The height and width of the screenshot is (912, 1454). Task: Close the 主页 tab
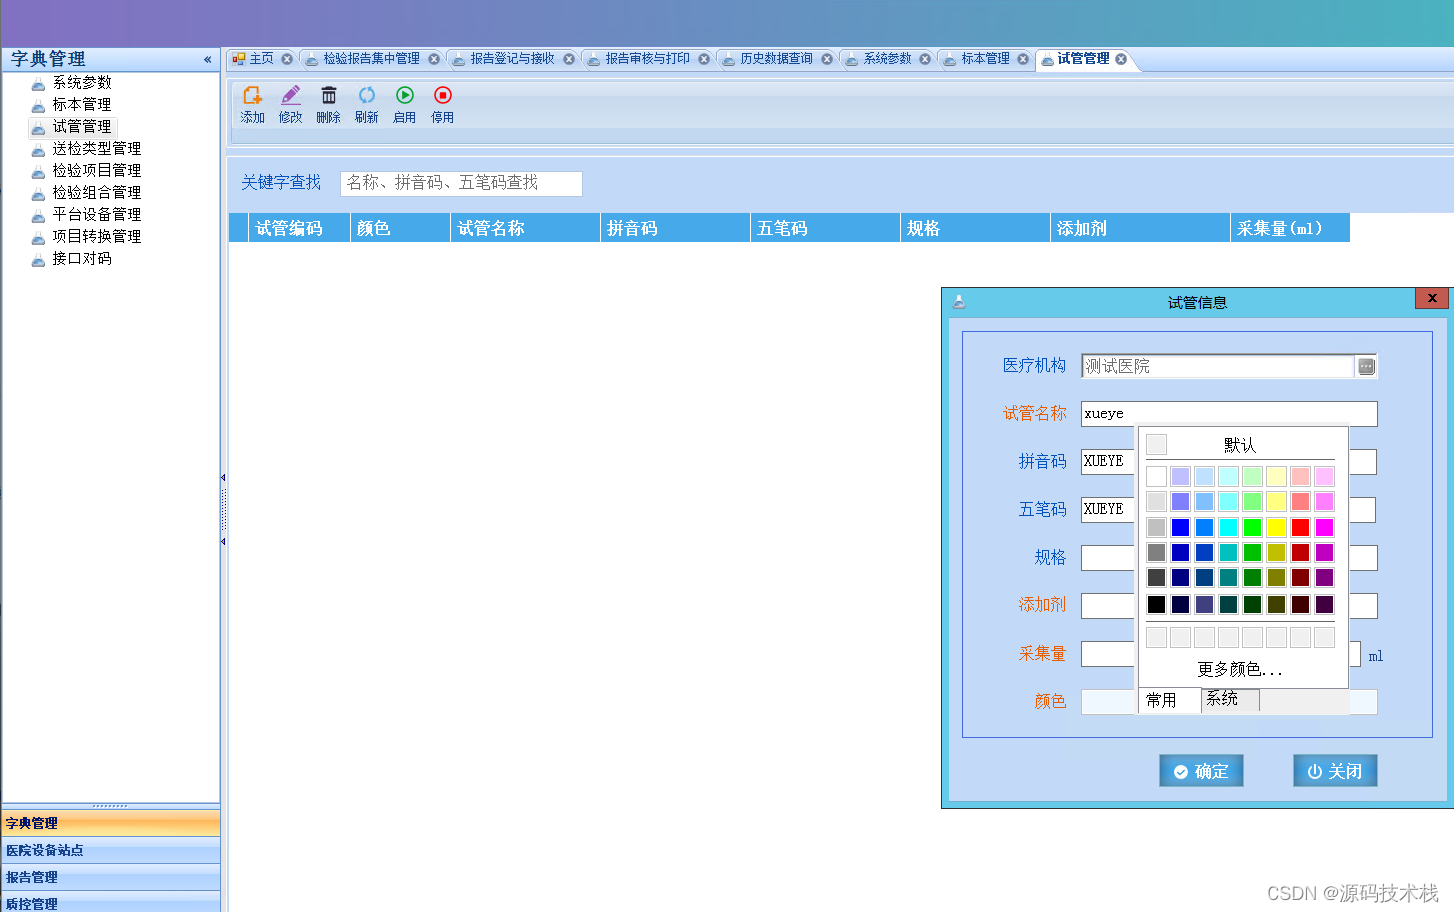click(x=287, y=59)
